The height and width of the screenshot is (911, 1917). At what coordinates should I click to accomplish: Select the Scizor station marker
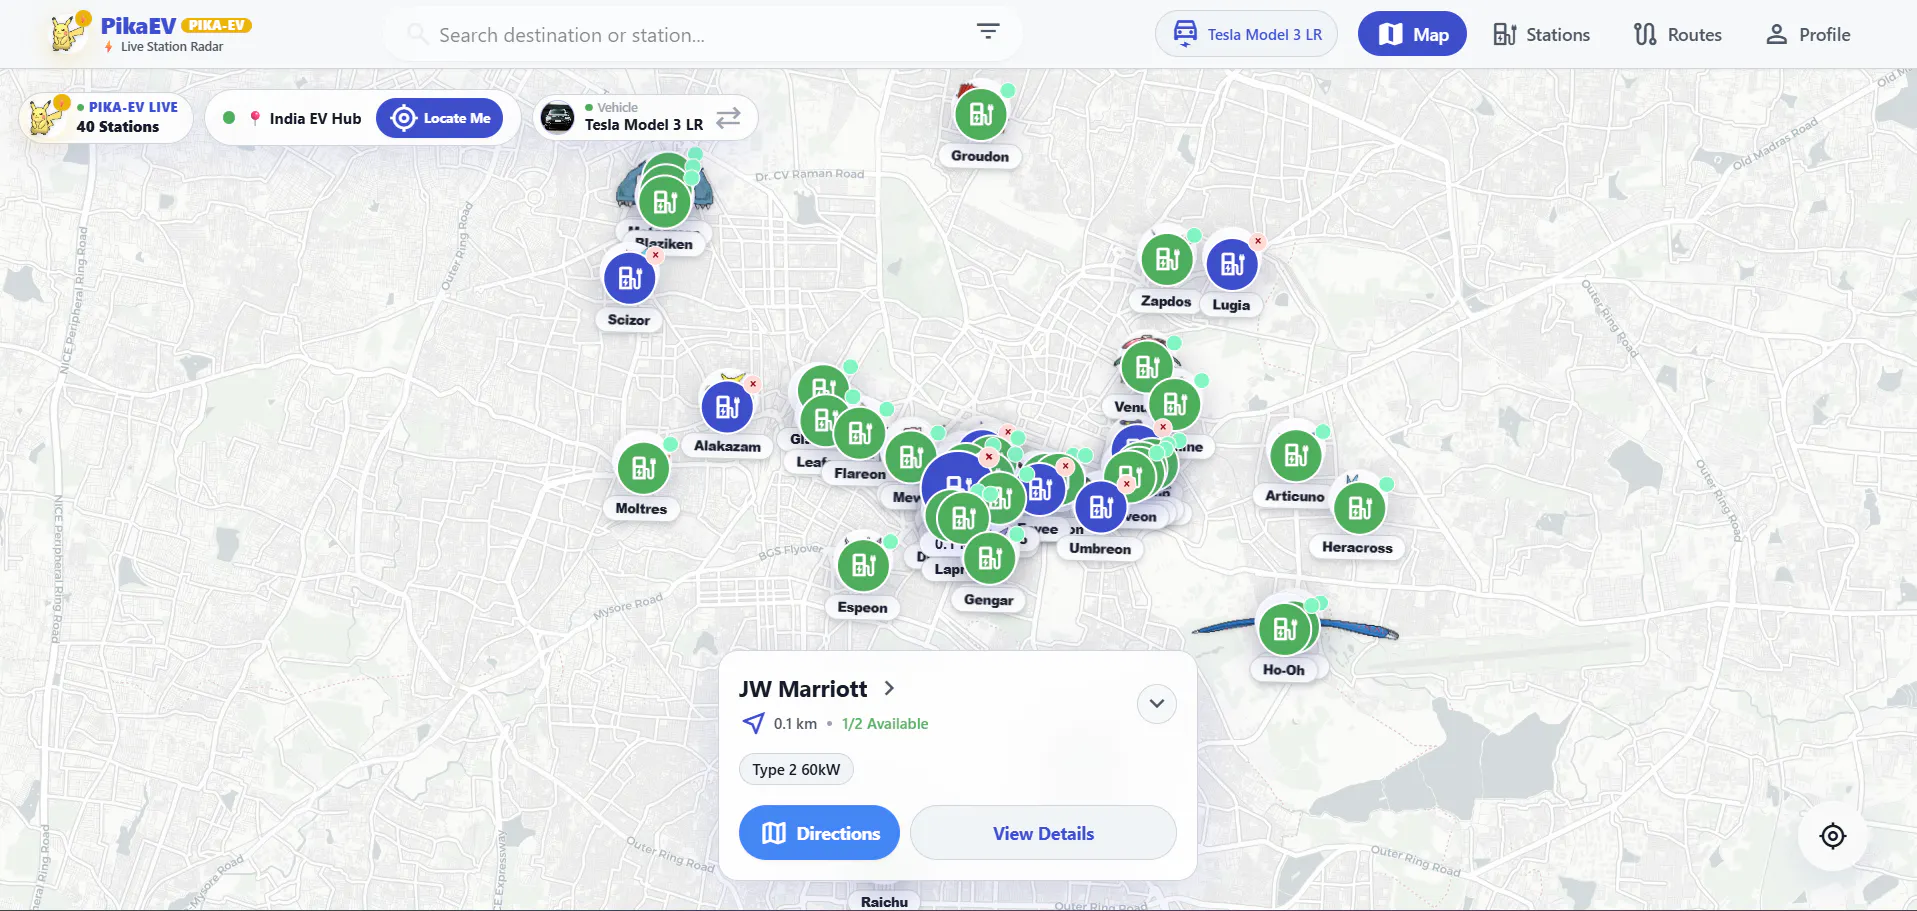(630, 278)
